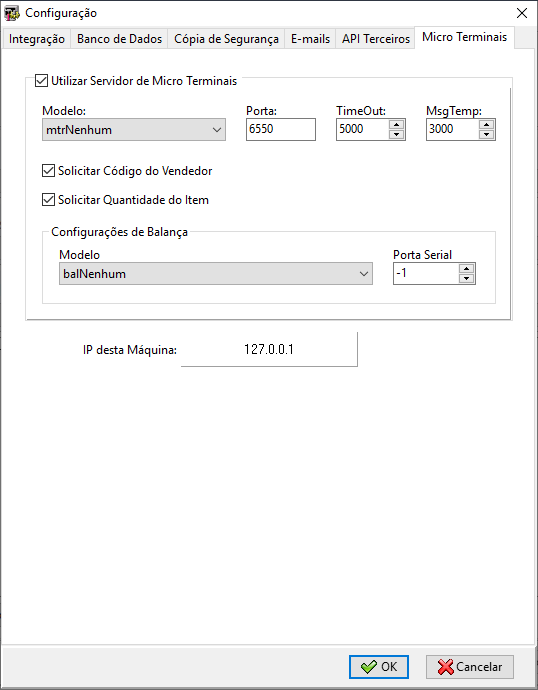Viewport: 538px width, 690px height.
Task: Select the E-mails tab
Action: click(x=311, y=39)
